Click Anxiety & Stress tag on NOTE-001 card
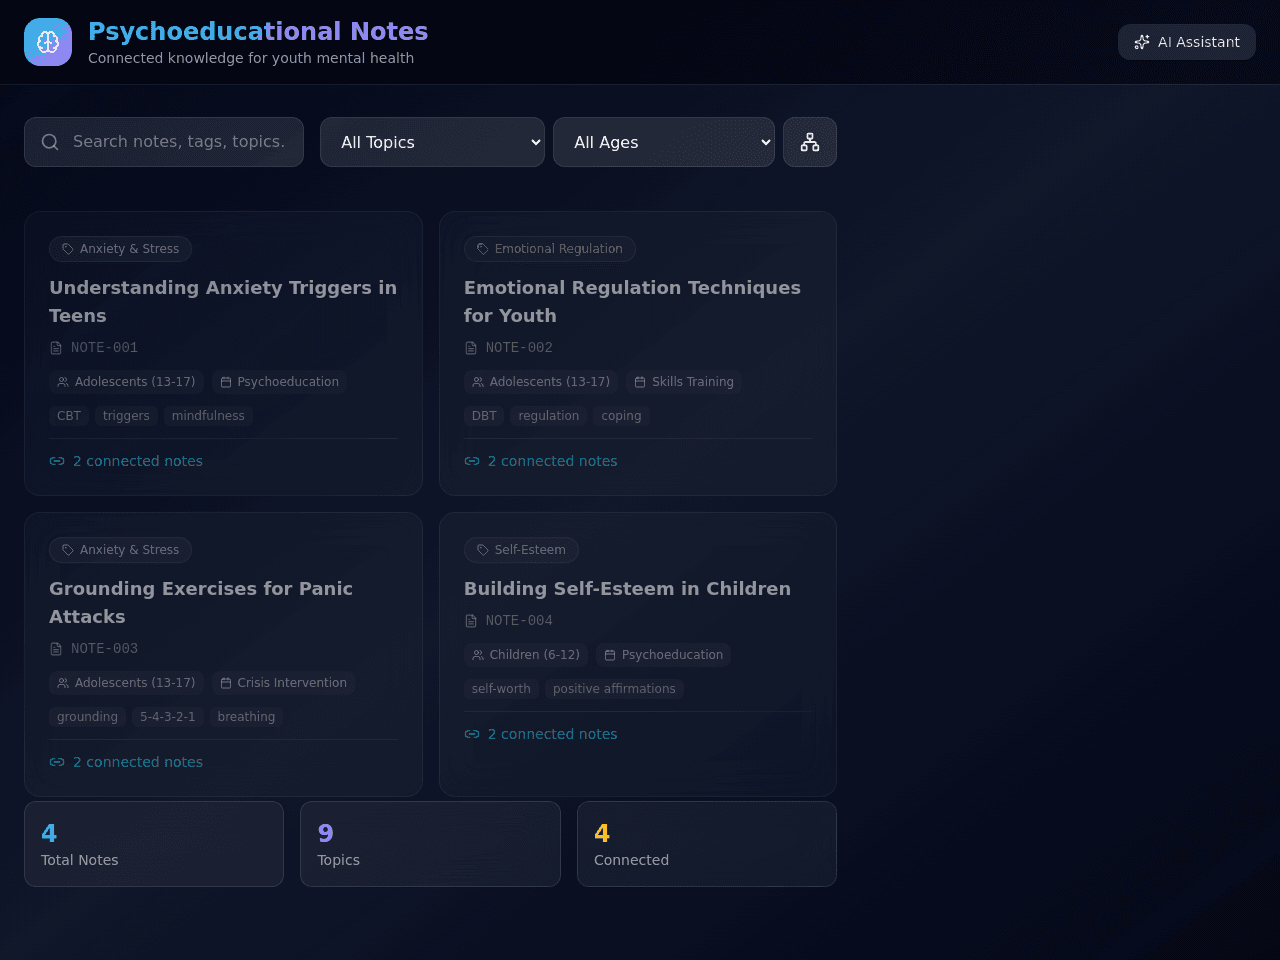Image resolution: width=1280 pixels, height=960 pixels. coord(120,249)
